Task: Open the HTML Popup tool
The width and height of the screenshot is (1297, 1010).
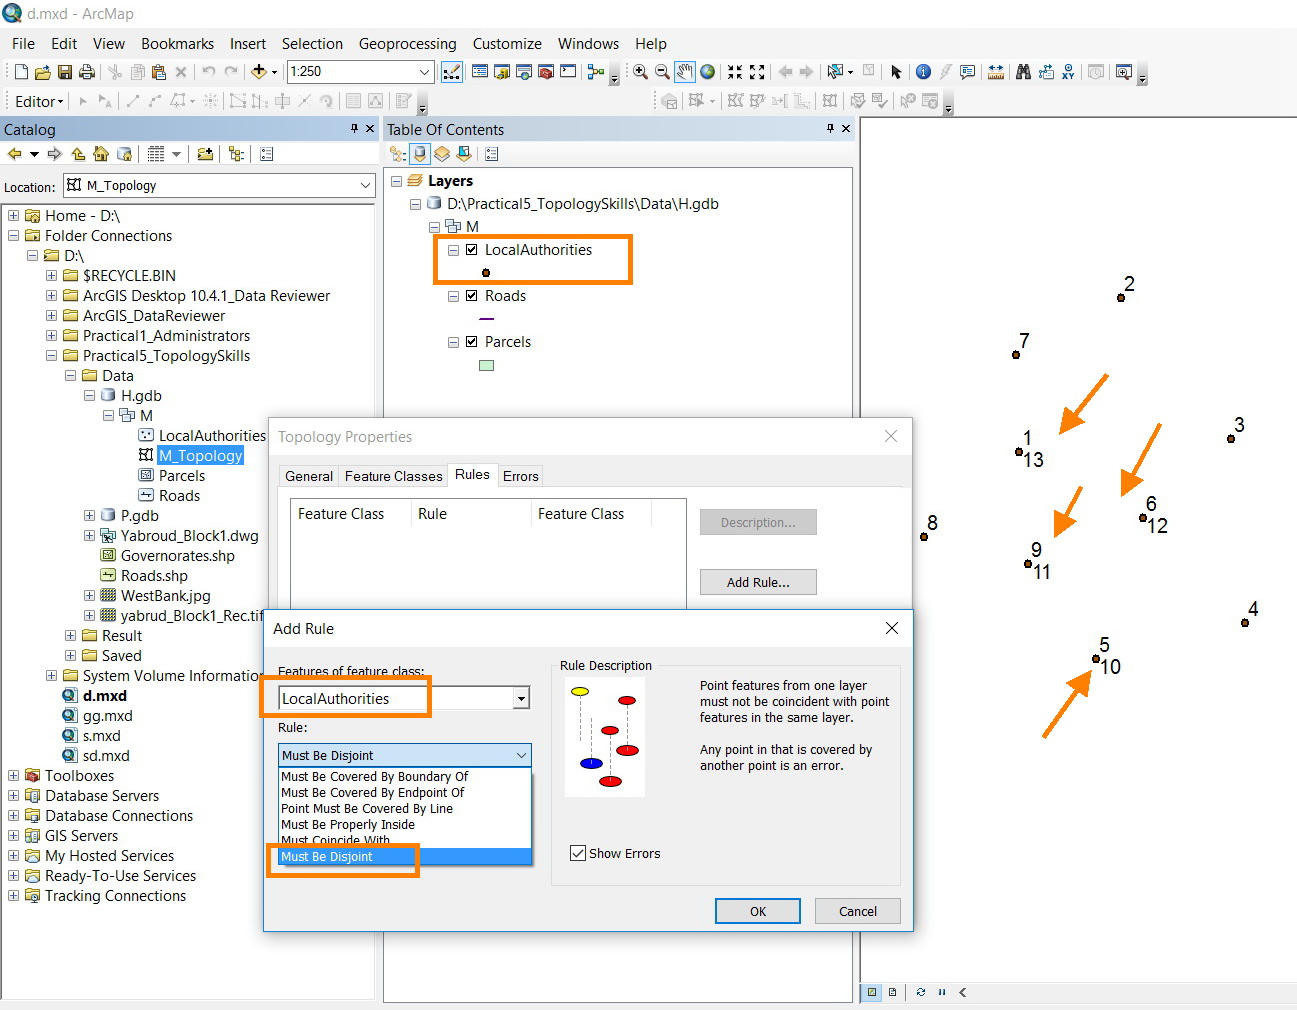Action: tap(967, 72)
